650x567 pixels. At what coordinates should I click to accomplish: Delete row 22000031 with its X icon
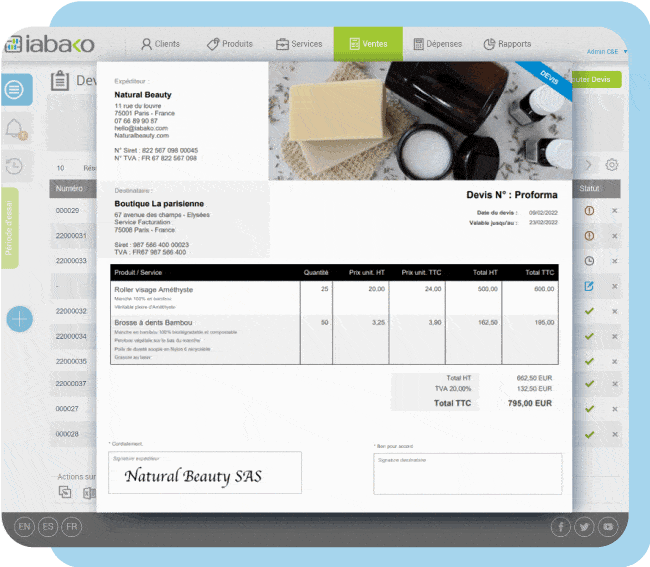(615, 236)
